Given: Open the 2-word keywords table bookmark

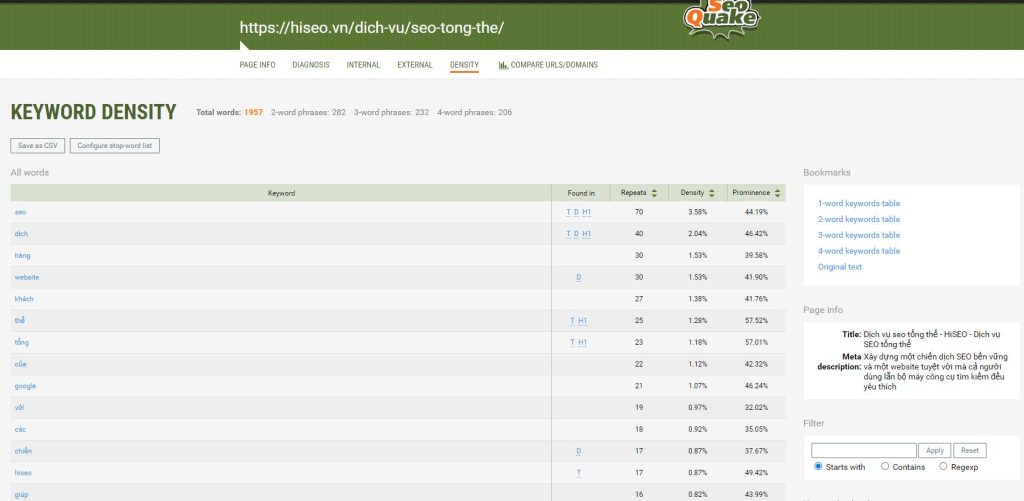Looking at the screenshot, I should point(858,219).
